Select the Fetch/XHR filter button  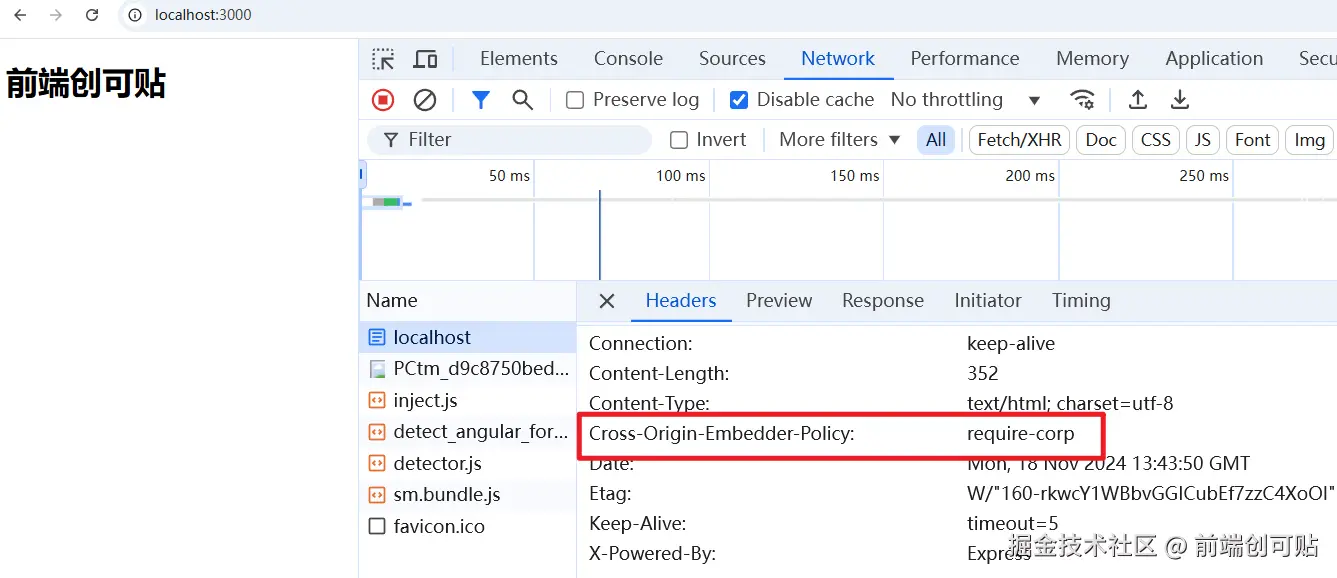(1019, 140)
